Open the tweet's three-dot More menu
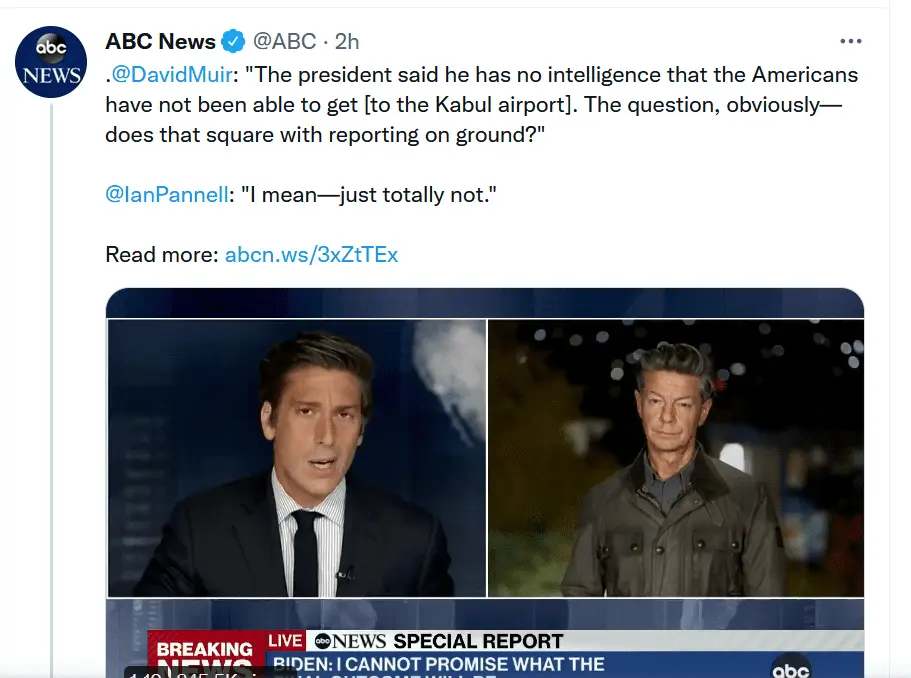Viewport: 911px width, 678px height. (850, 42)
